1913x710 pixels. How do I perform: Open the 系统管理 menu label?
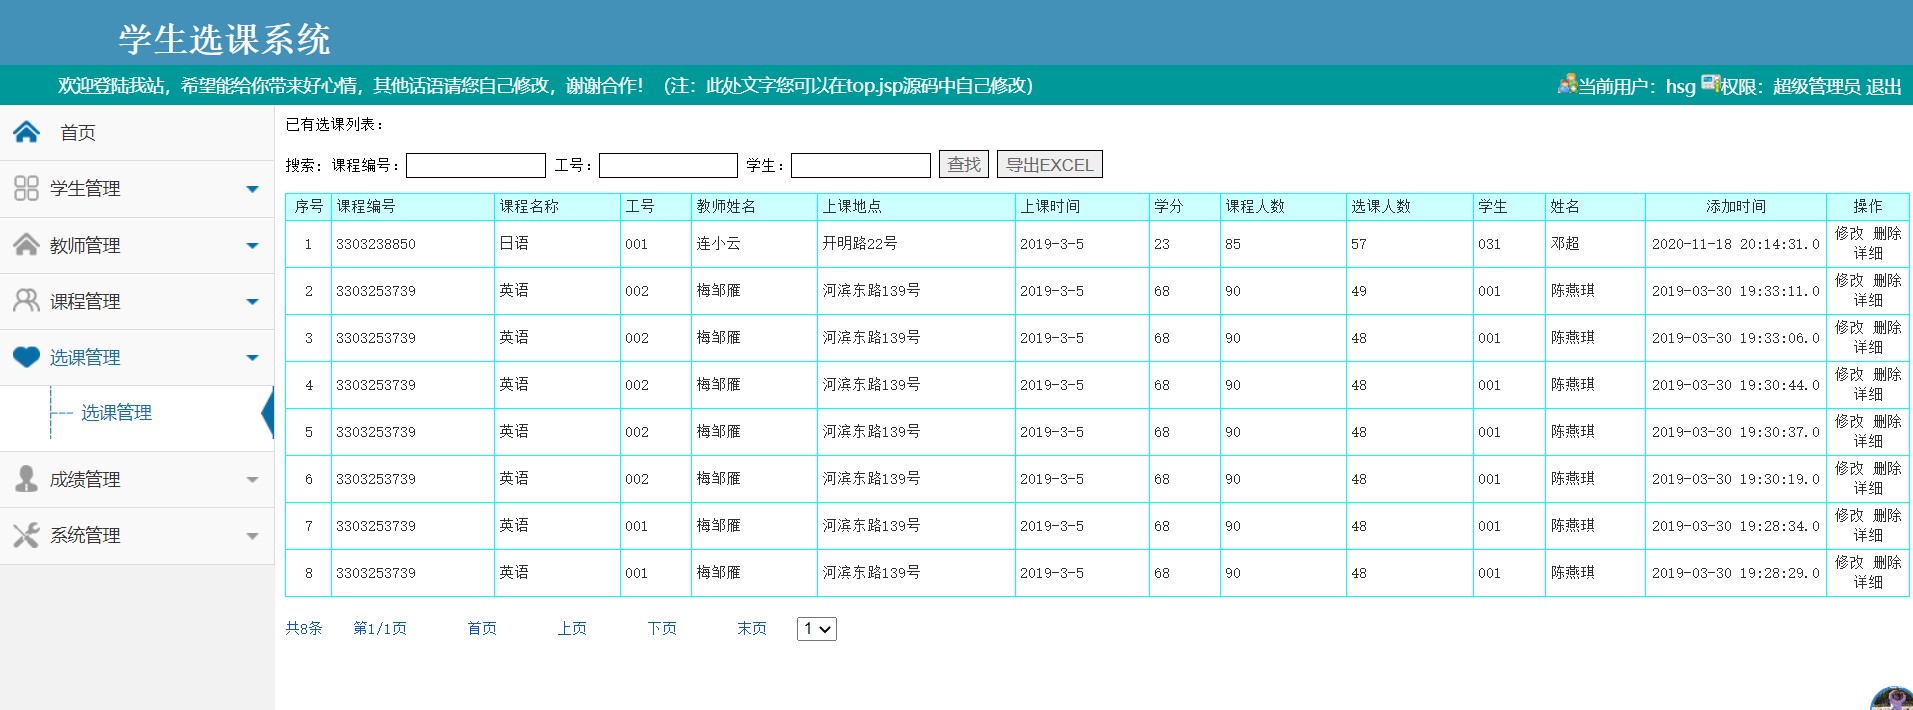[85, 535]
